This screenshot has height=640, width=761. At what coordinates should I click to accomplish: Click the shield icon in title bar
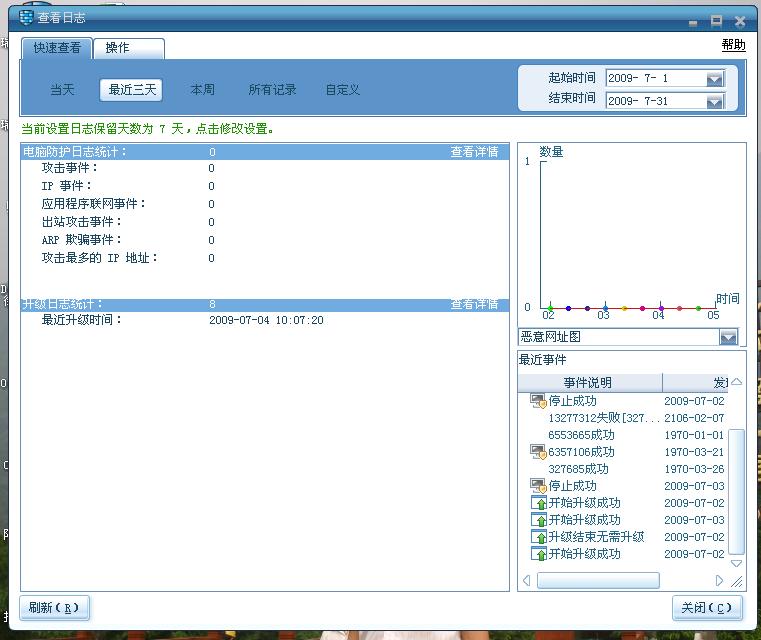coord(26,17)
